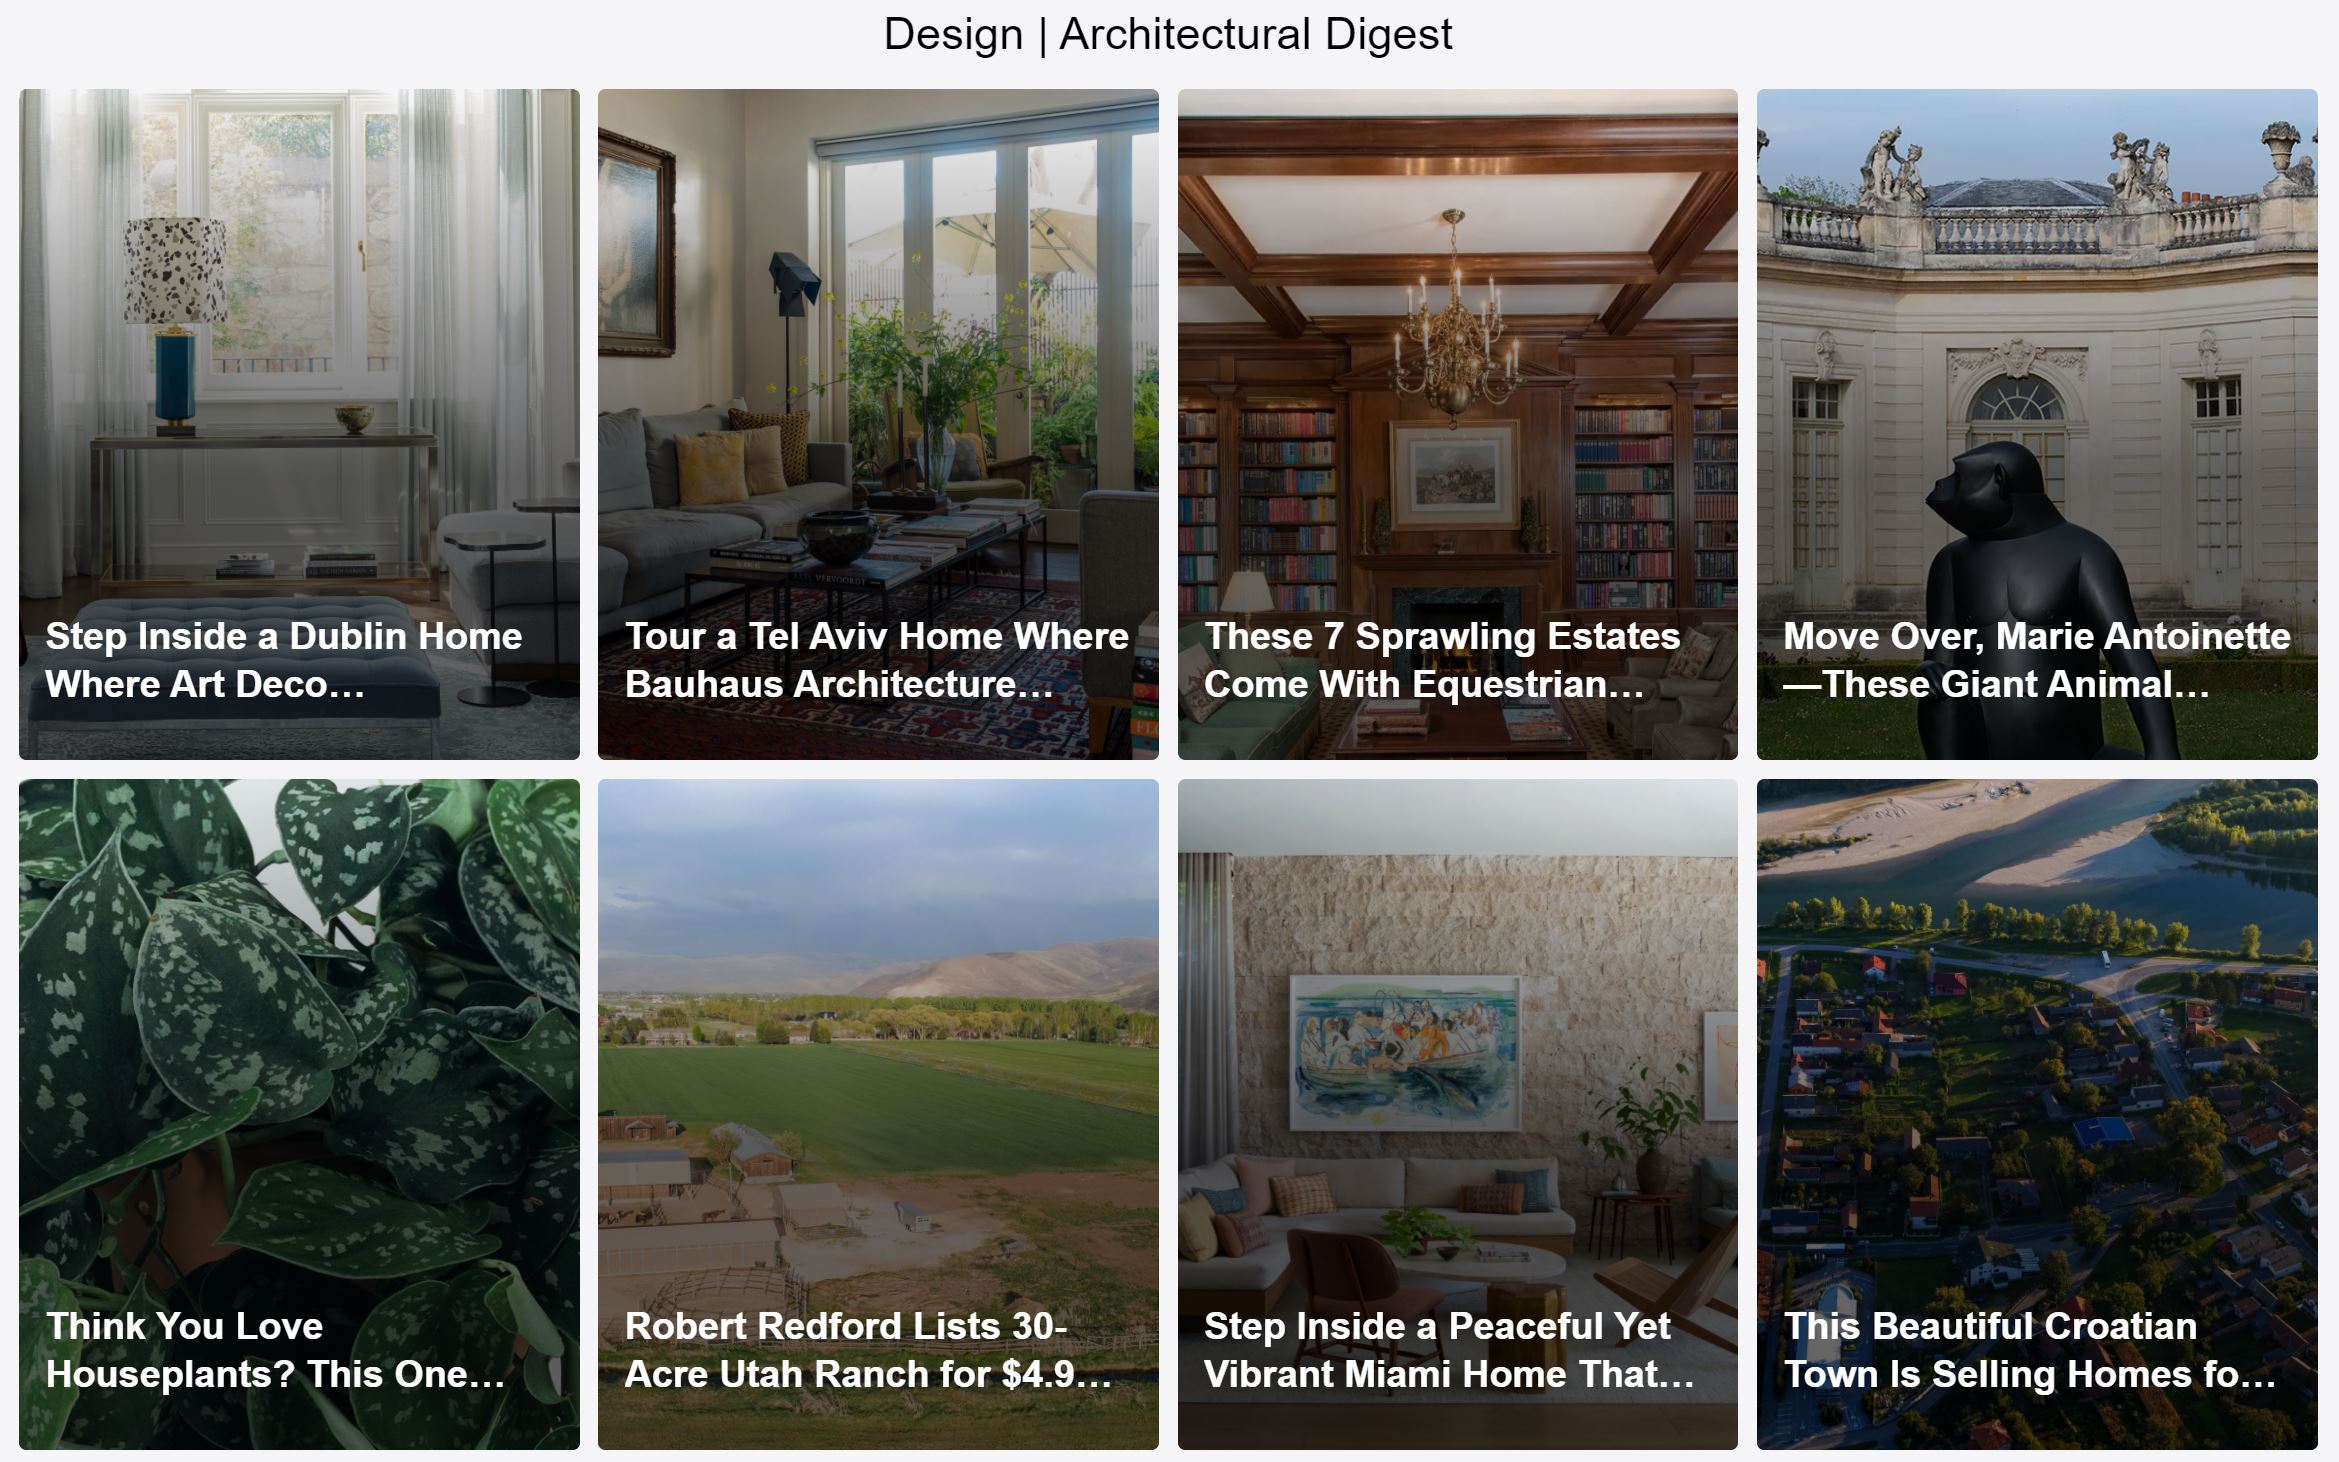
Task: Click the green ranch field photo
Action: (x=878, y=1090)
